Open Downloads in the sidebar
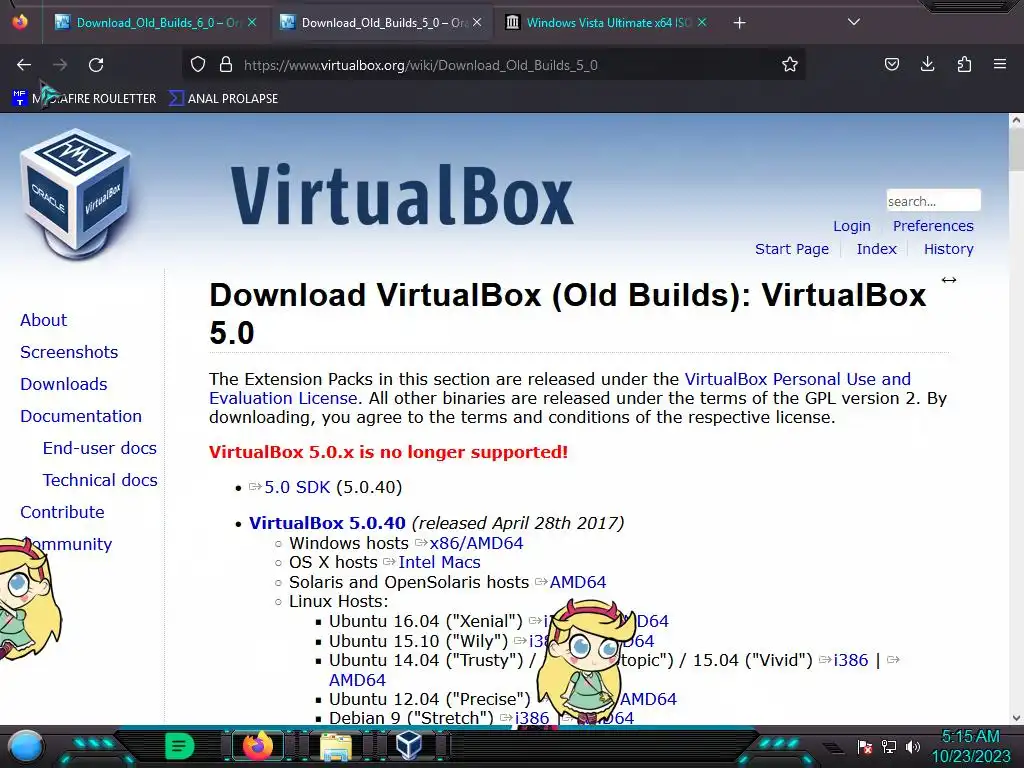Image resolution: width=1024 pixels, height=768 pixels. (x=63, y=385)
